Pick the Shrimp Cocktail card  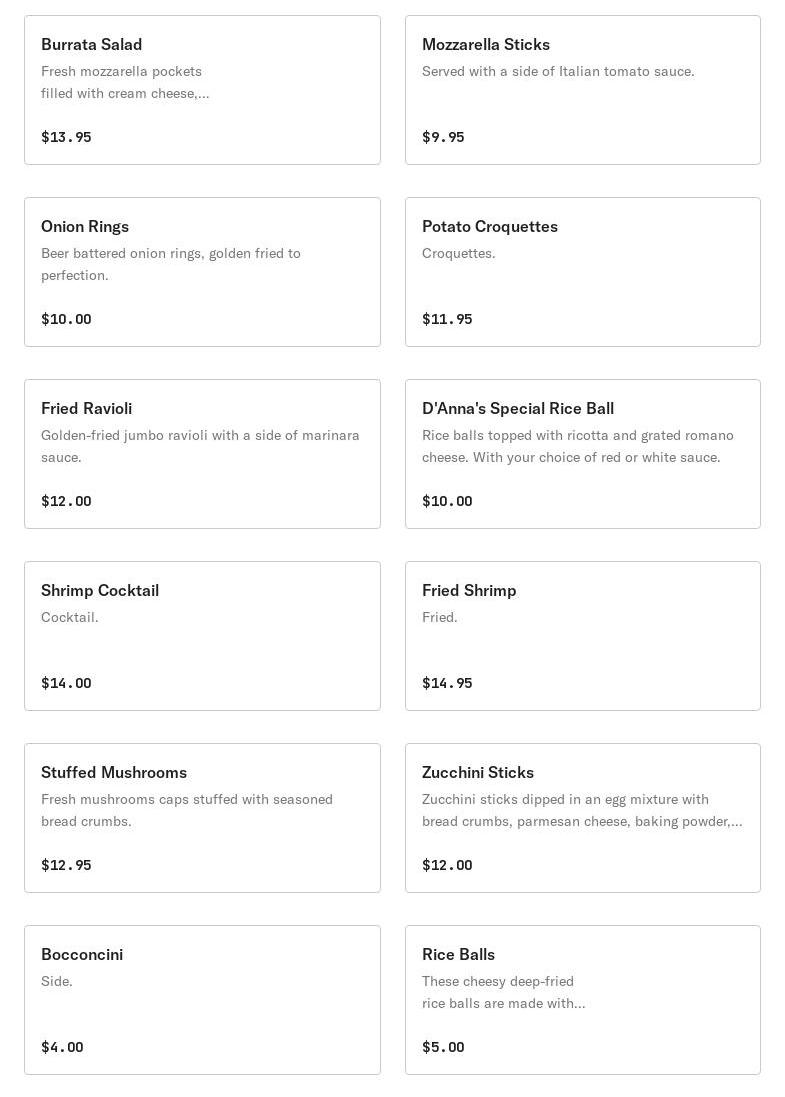pyautogui.click(x=202, y=636)
